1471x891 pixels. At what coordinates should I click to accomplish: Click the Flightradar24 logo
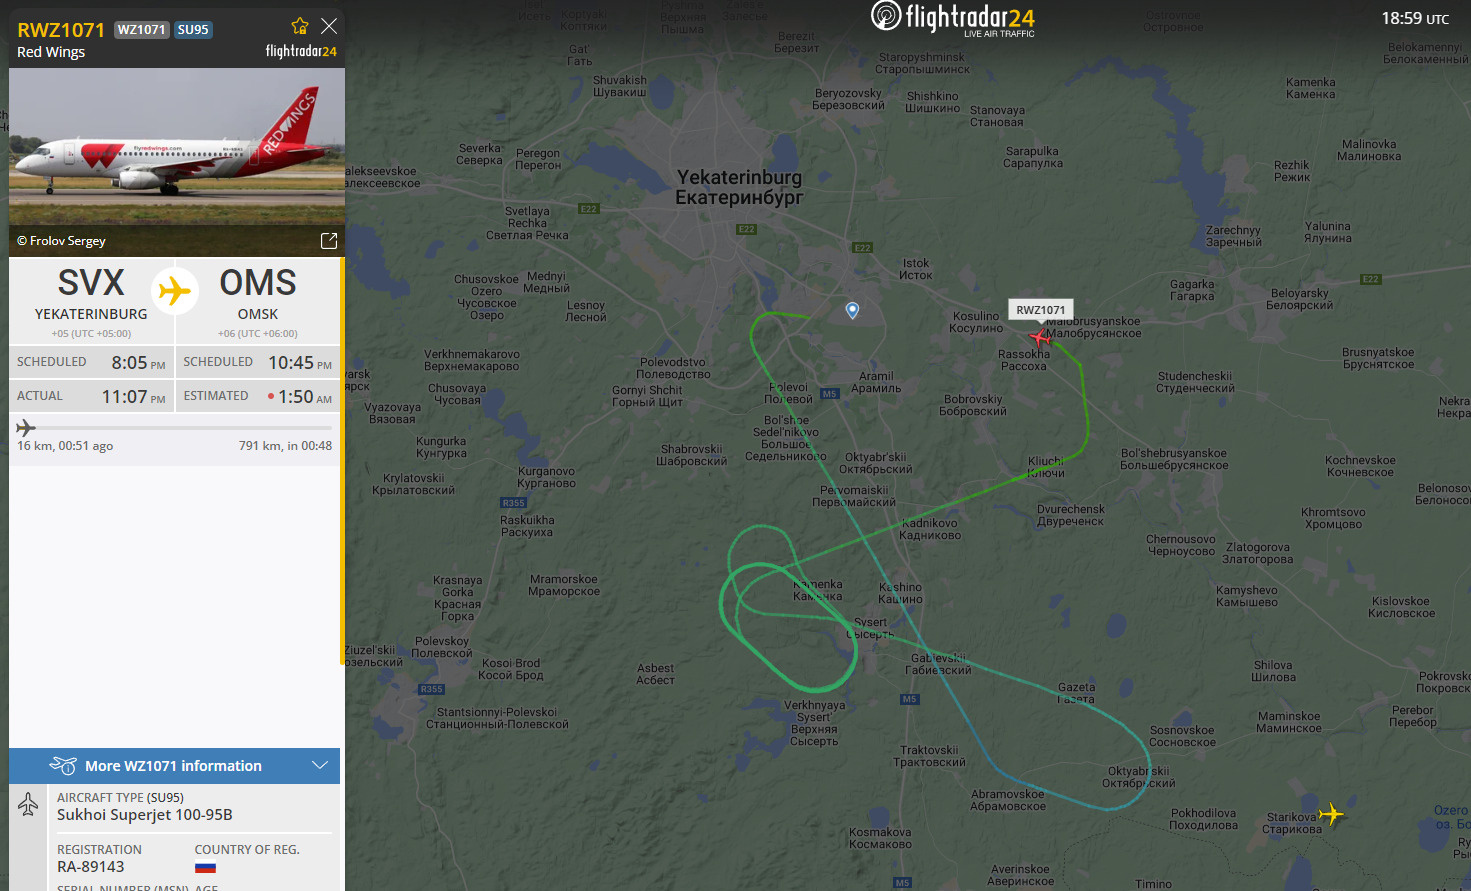(953, 19)
